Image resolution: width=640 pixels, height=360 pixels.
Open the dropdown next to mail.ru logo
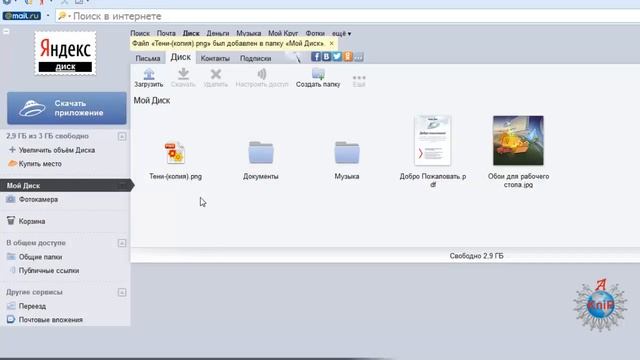(48, 16)
